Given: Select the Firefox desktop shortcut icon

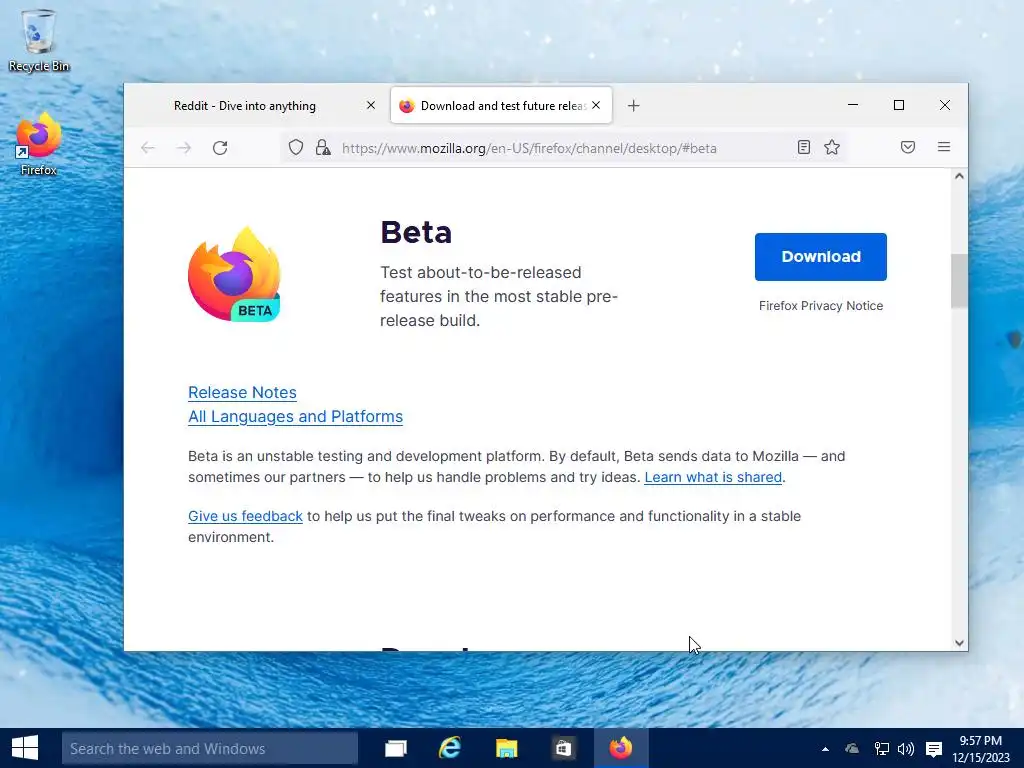Looking at the screenshot, I should (39, 144).
